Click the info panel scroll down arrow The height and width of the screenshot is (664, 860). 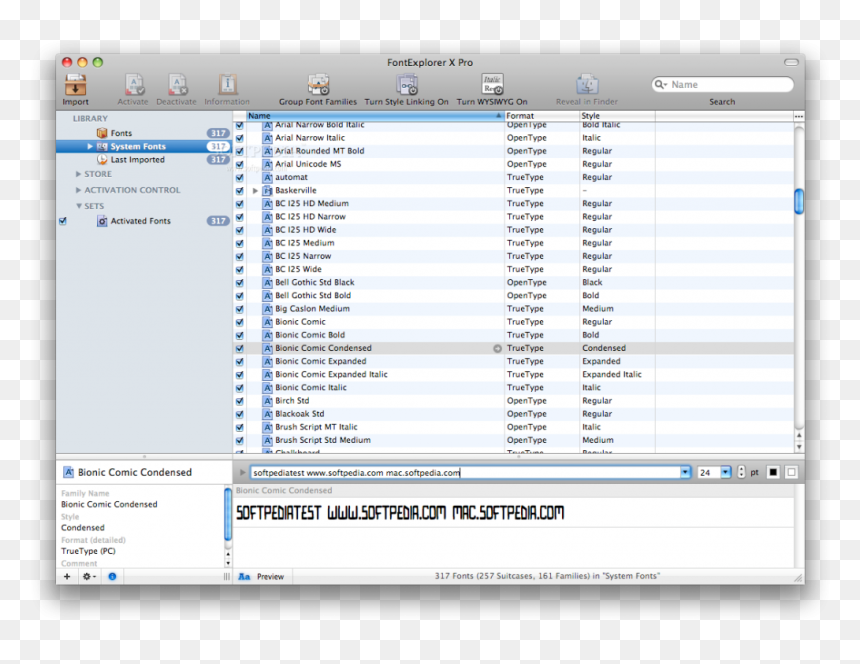[228, 563]
